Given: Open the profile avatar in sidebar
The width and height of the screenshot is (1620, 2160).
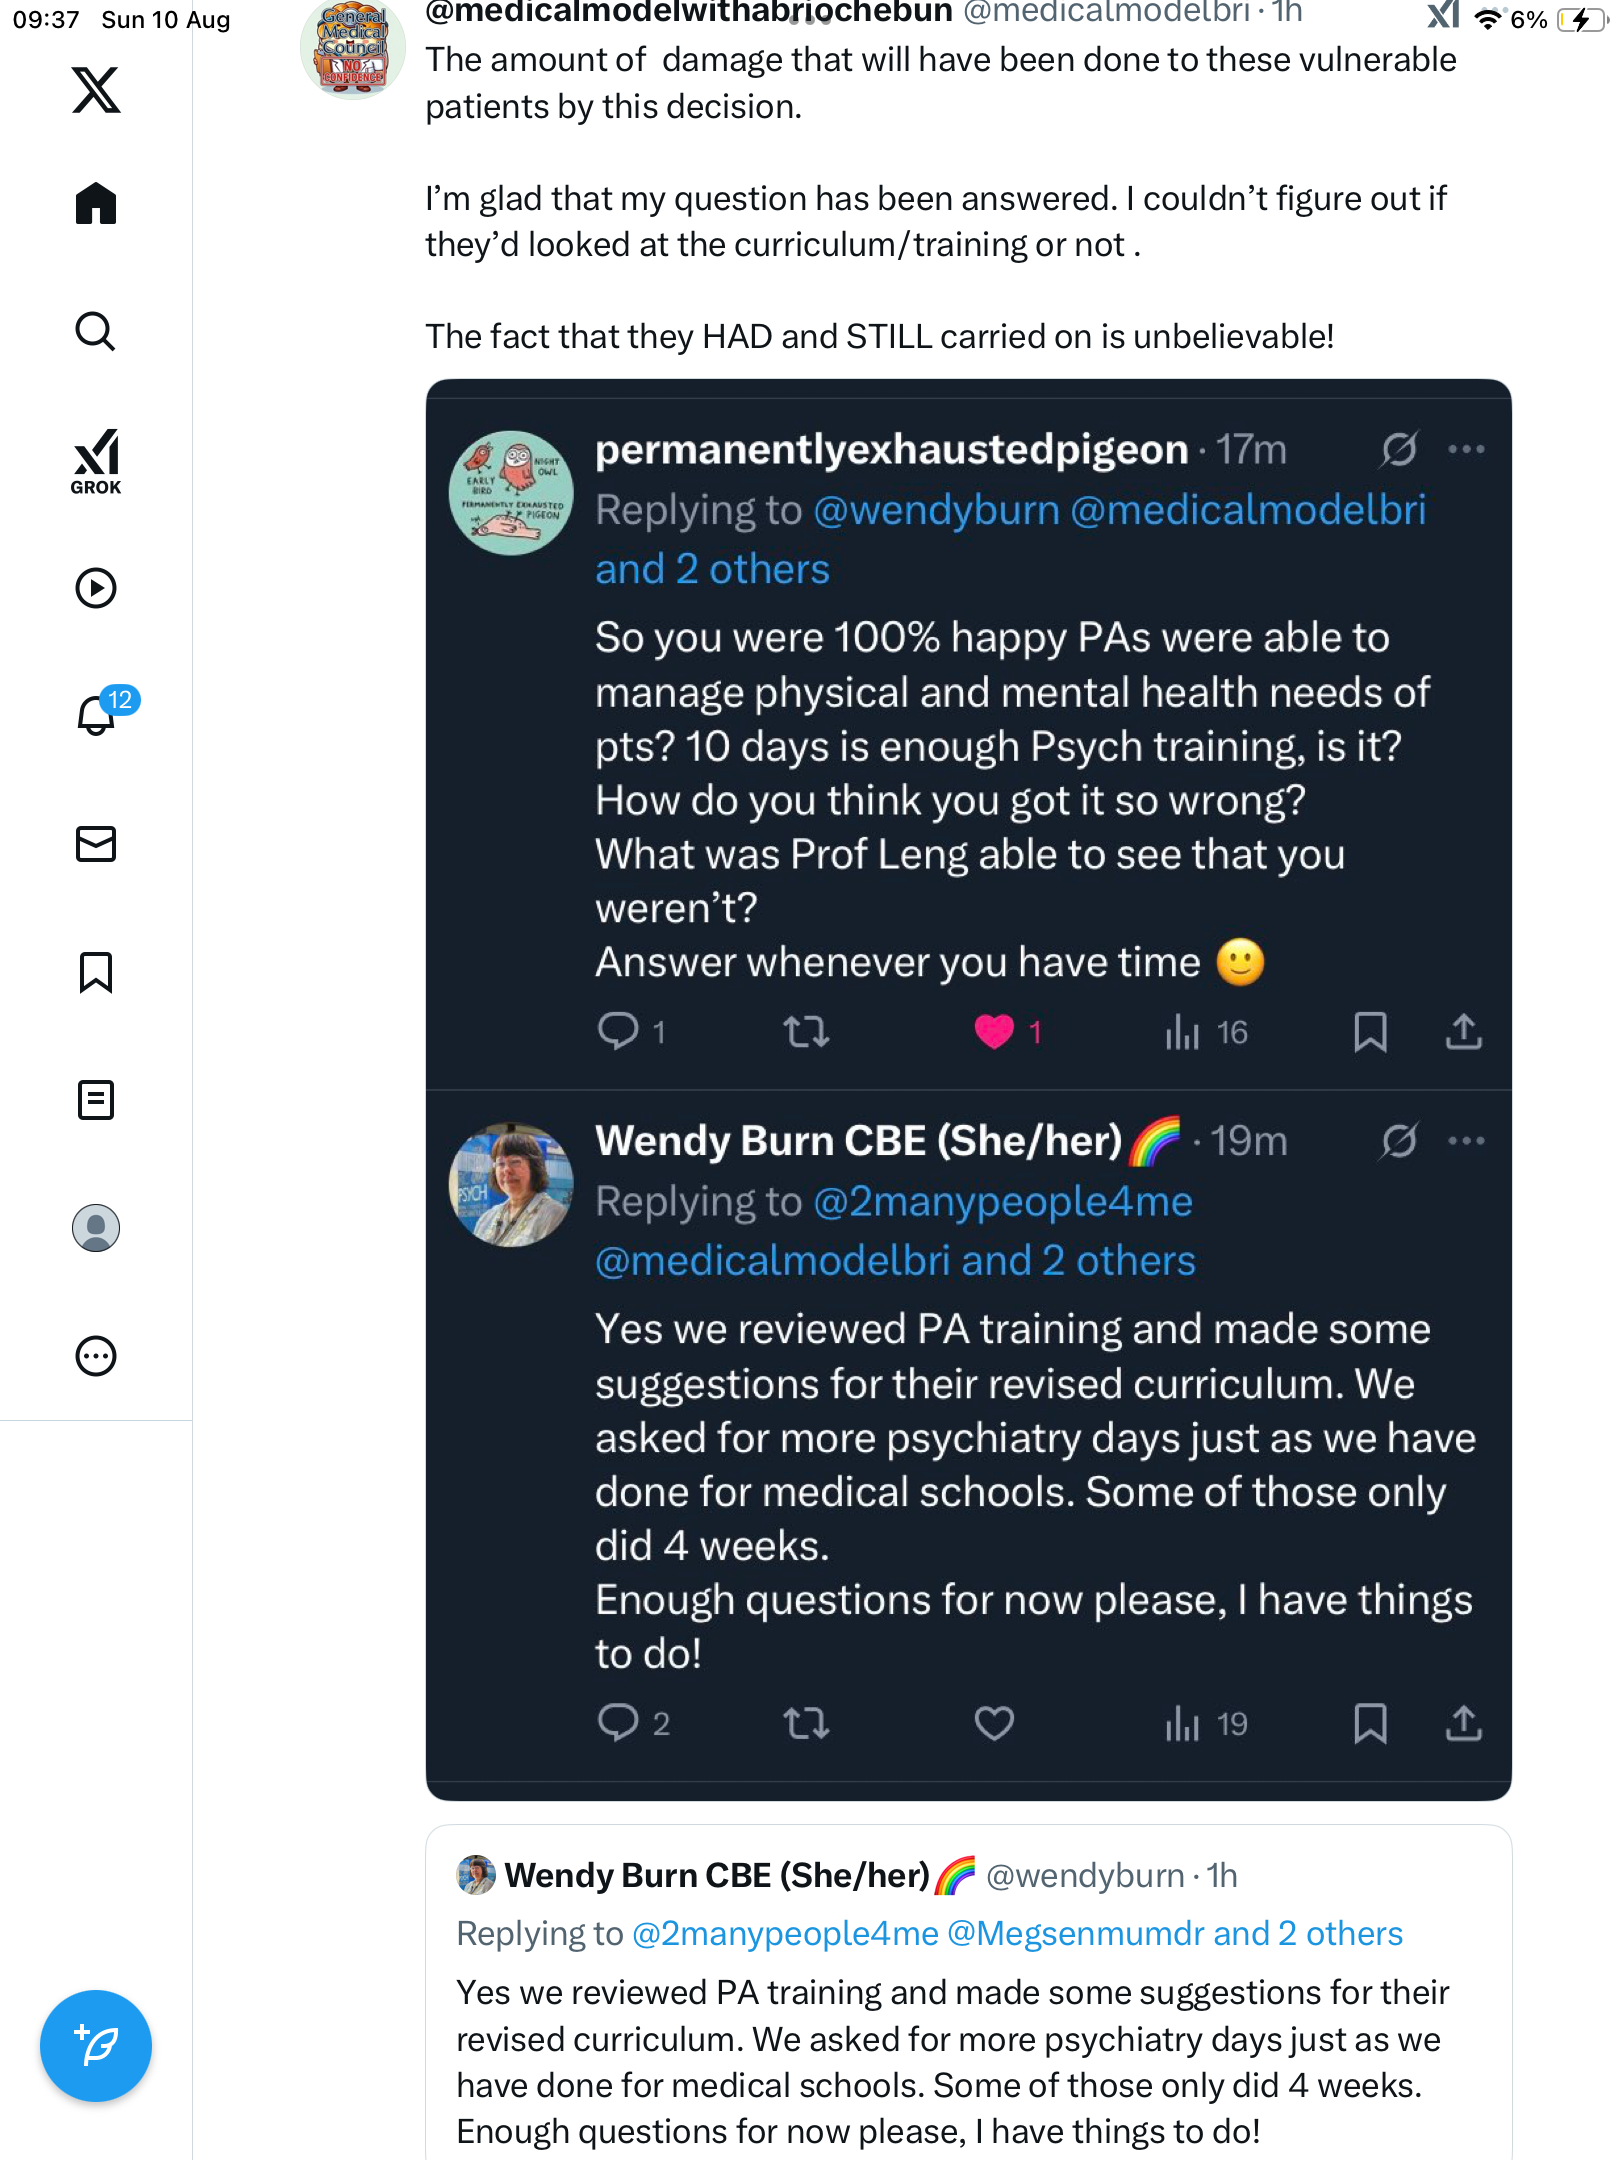Looking at the screenshot, I should click(96, 1228).
